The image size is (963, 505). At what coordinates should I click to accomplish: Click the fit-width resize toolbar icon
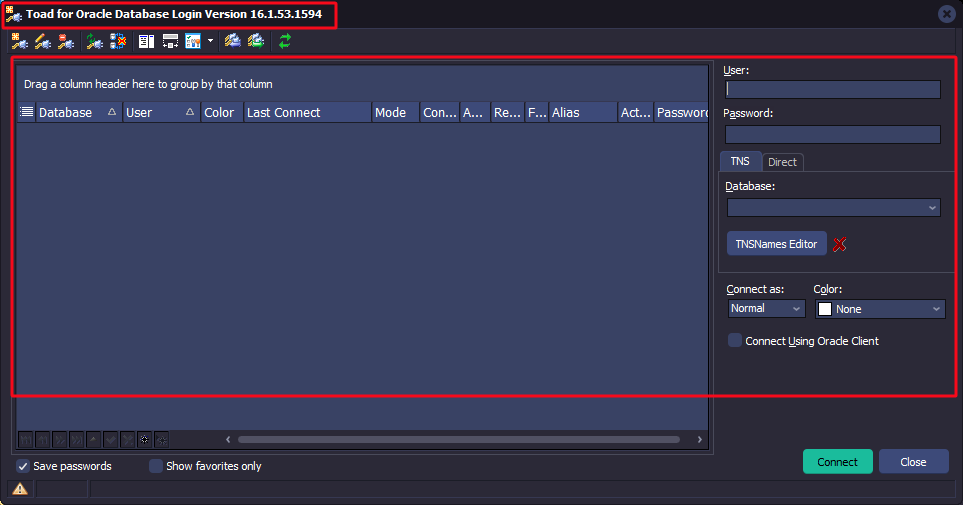170,41
